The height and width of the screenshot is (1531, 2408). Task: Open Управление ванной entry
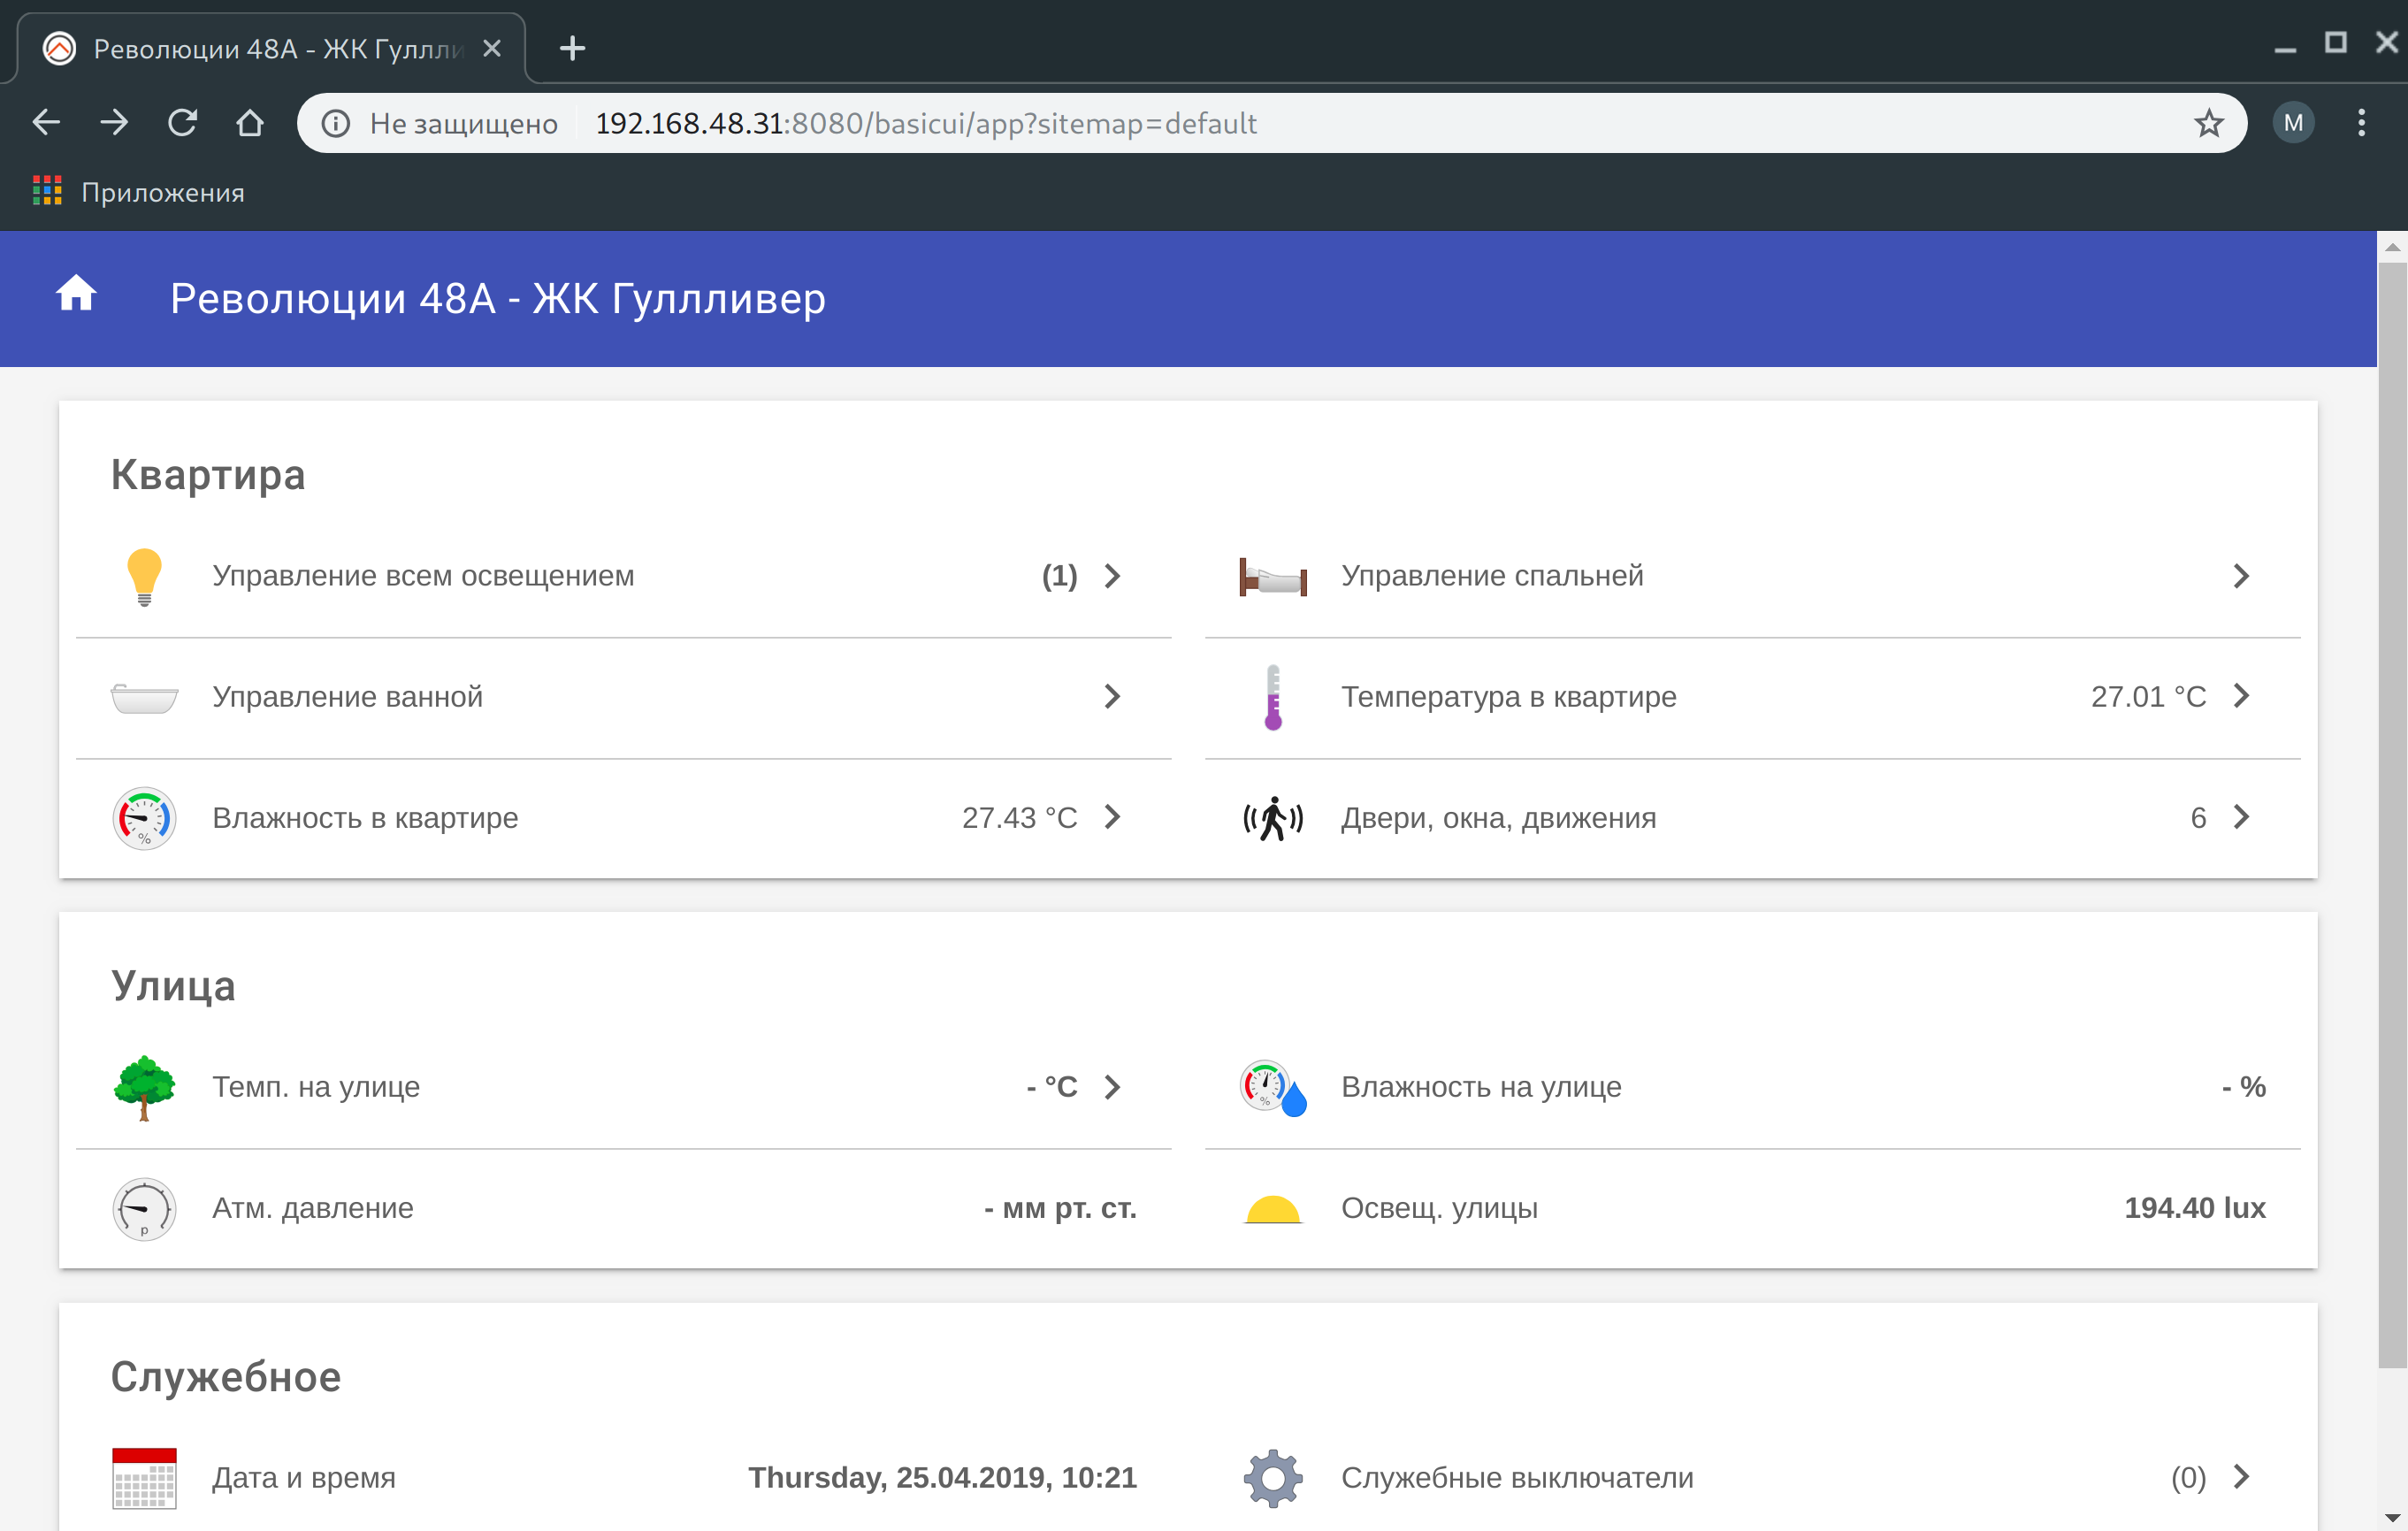[347, 697]
